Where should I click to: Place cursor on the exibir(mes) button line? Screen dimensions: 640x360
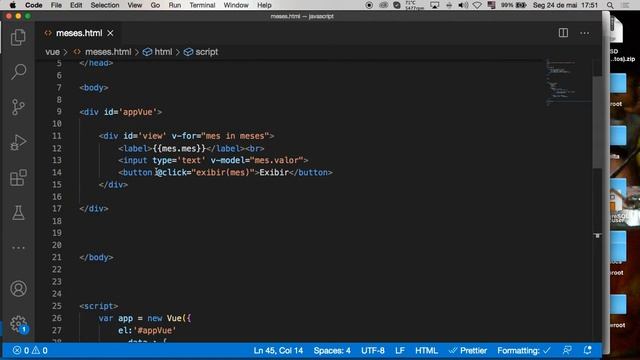pos(225,172)
